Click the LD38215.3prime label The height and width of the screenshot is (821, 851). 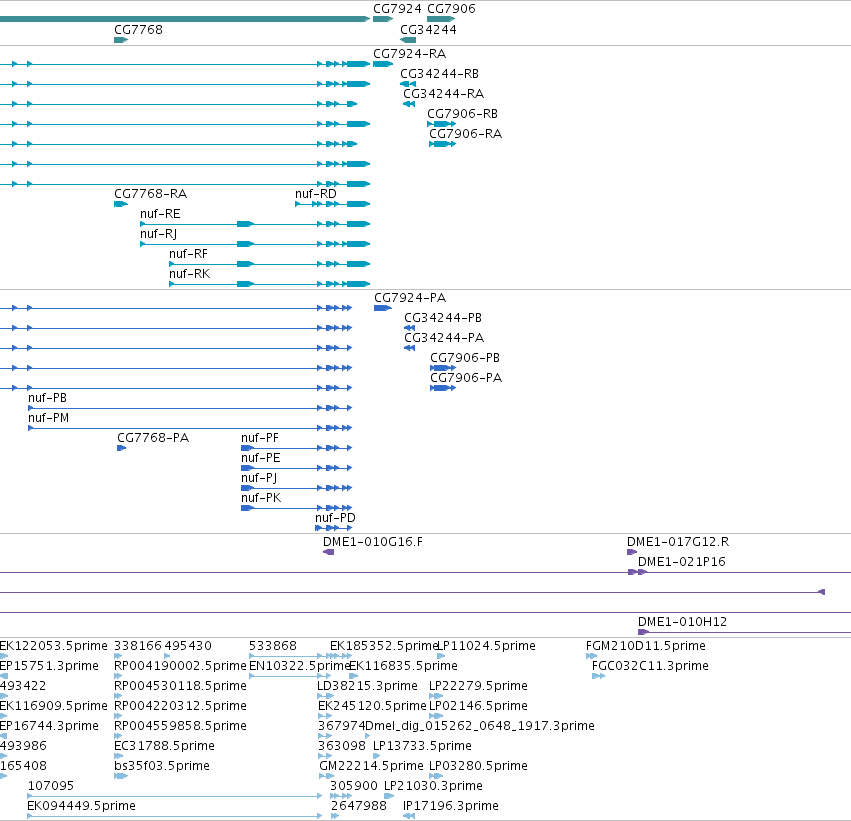coord(367,686)
